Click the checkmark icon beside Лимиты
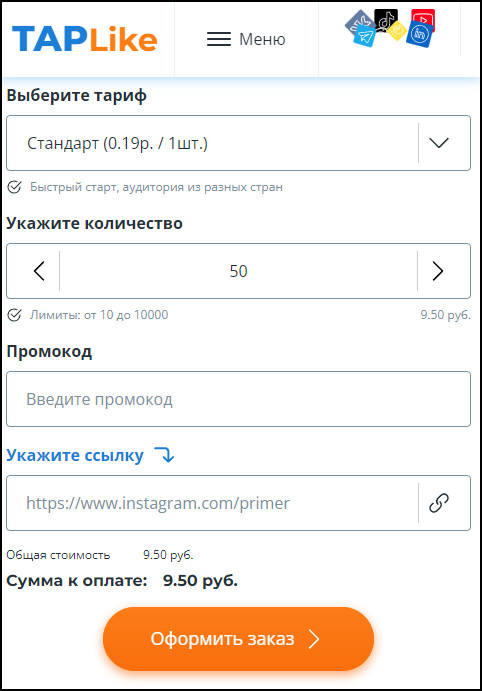Screen dimensions: 482x691 click(15, 315)
